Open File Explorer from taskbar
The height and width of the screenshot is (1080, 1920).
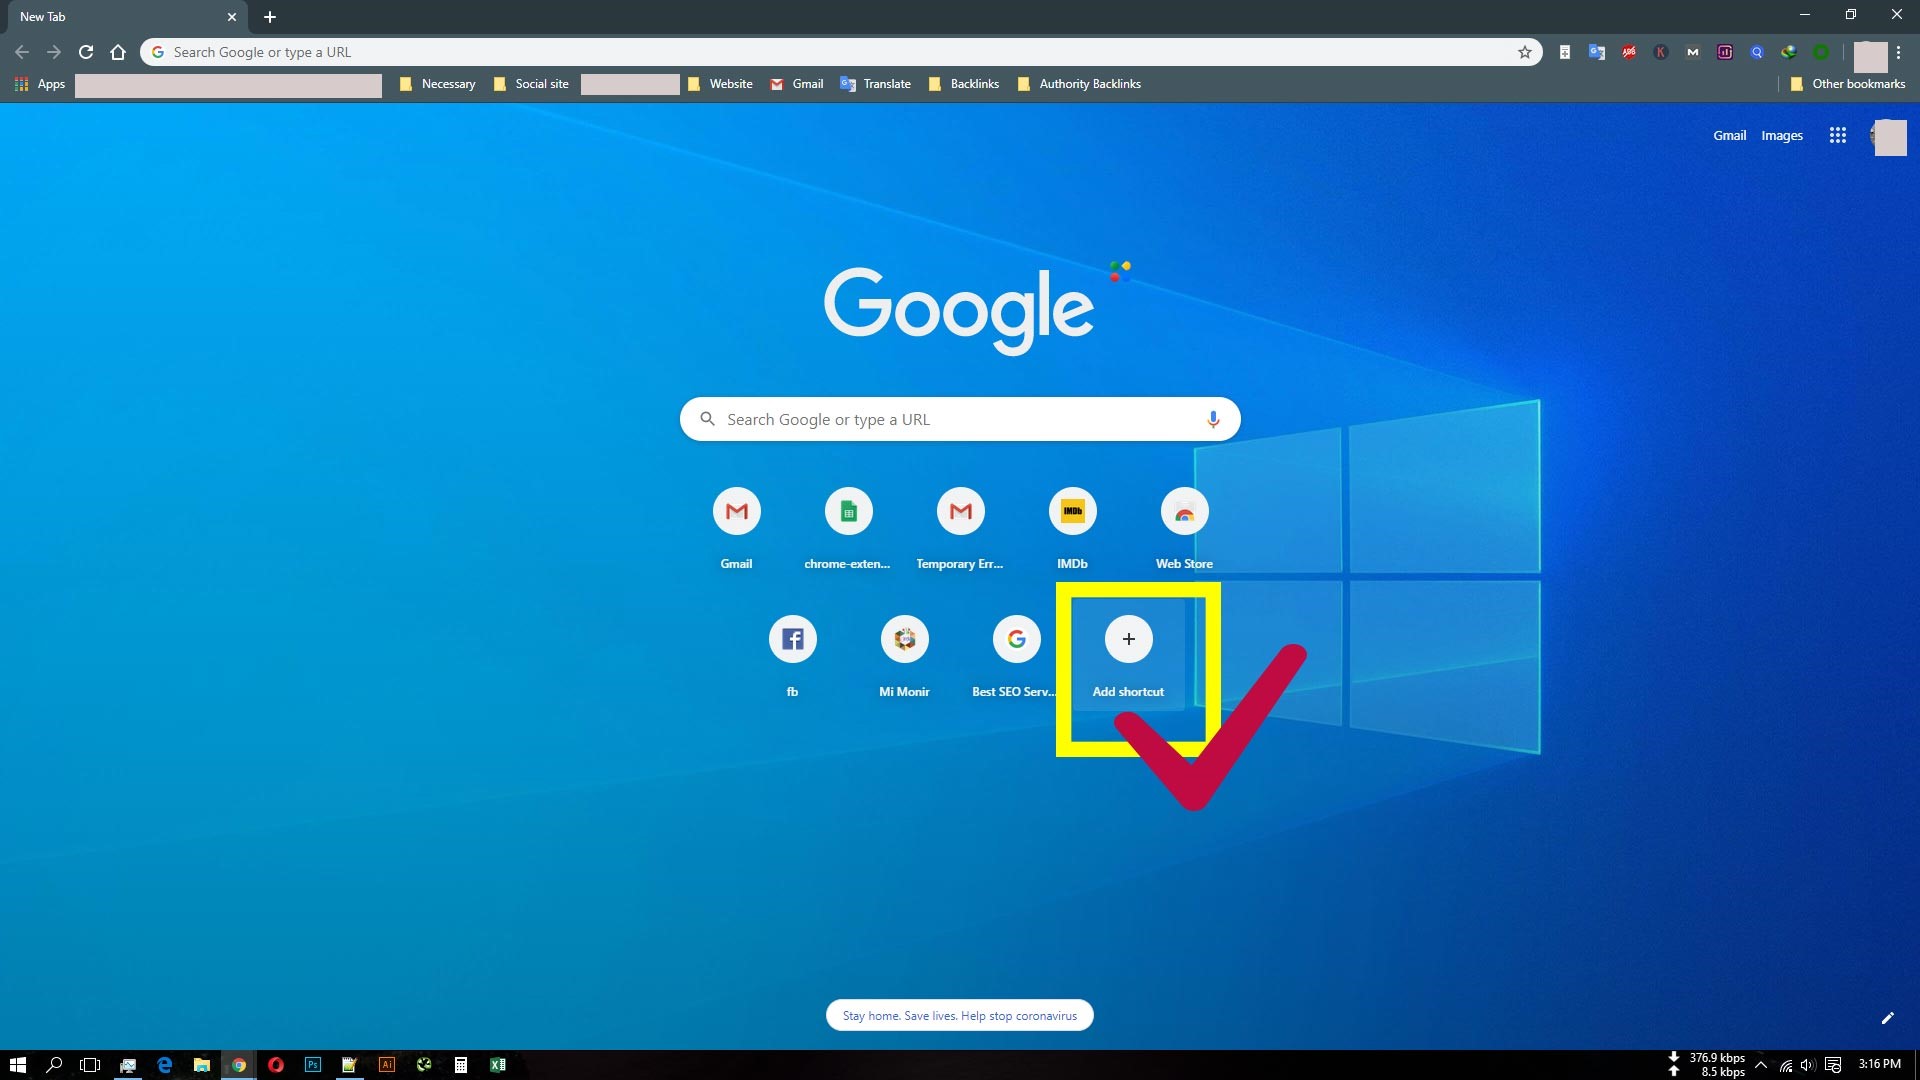(x=202, y=1065)
